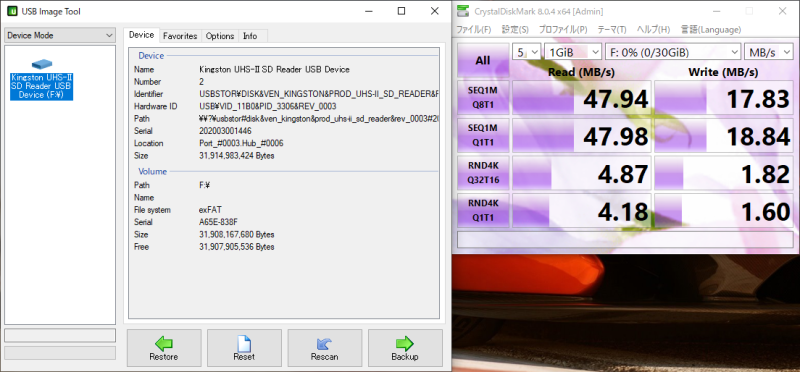
Task: Open the F: drive selection dropdown
Action: [673, 52]
